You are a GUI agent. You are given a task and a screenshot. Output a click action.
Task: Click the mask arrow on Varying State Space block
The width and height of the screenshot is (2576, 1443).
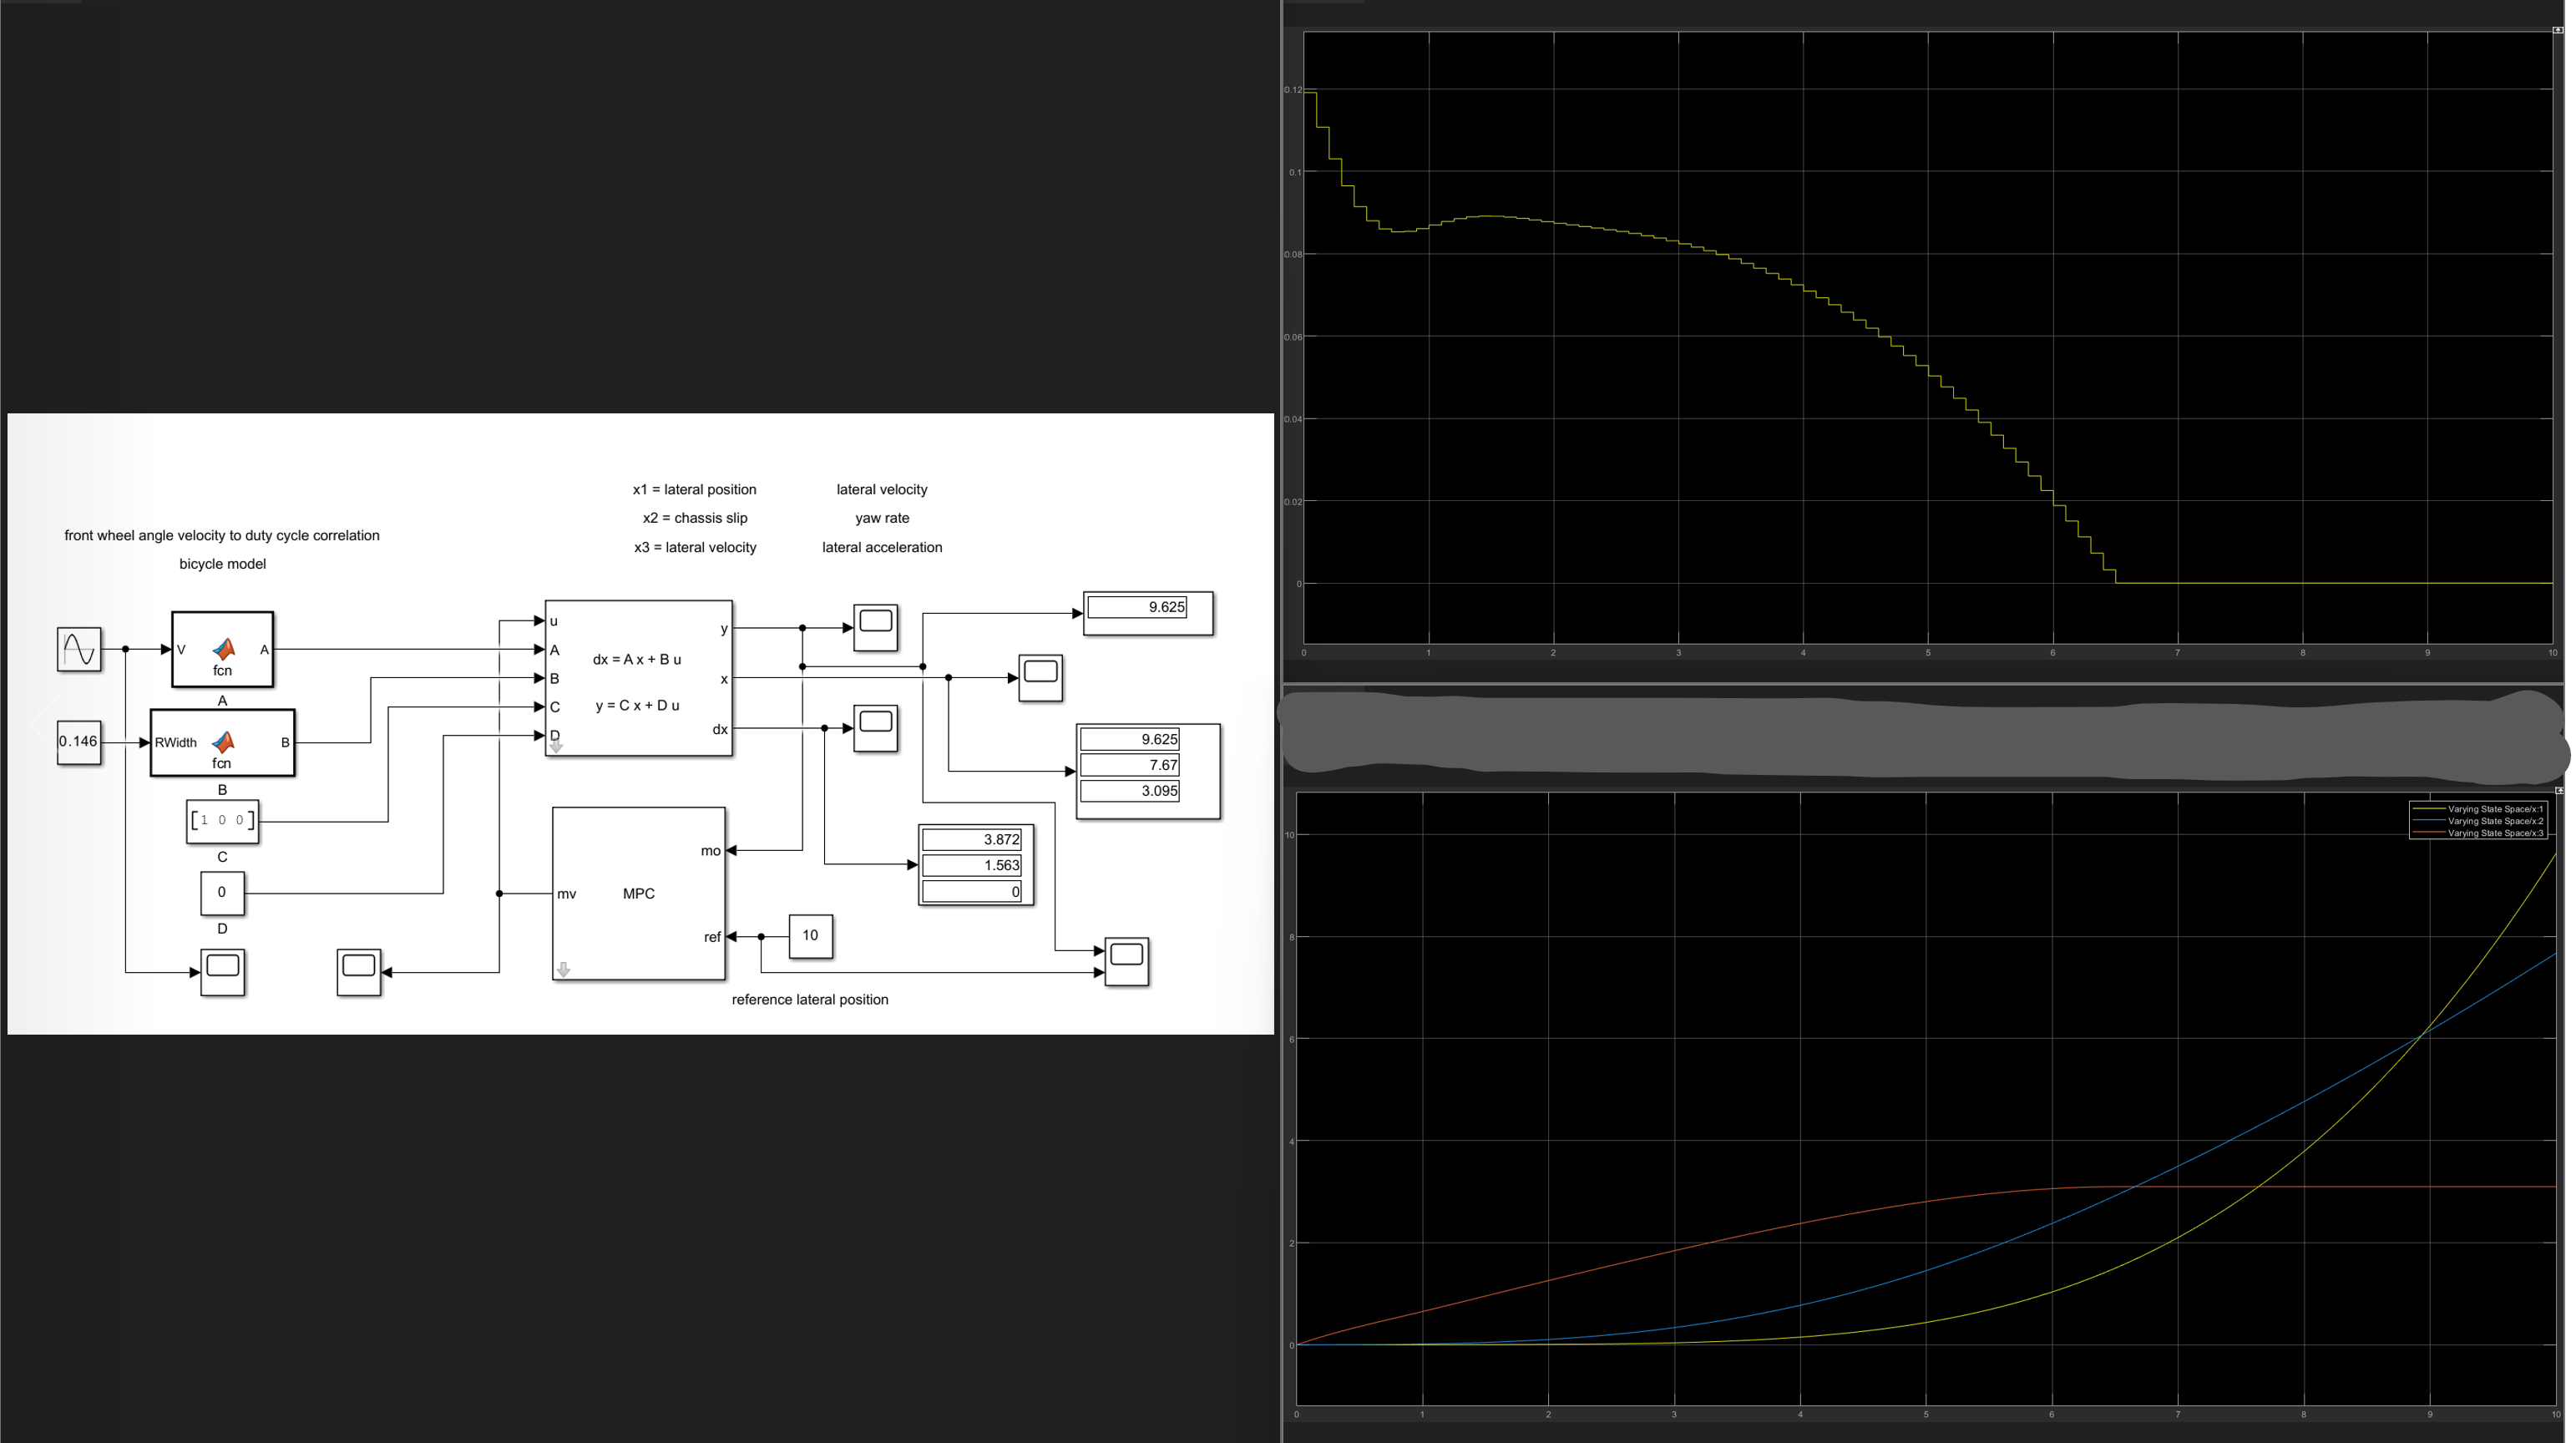557,746
